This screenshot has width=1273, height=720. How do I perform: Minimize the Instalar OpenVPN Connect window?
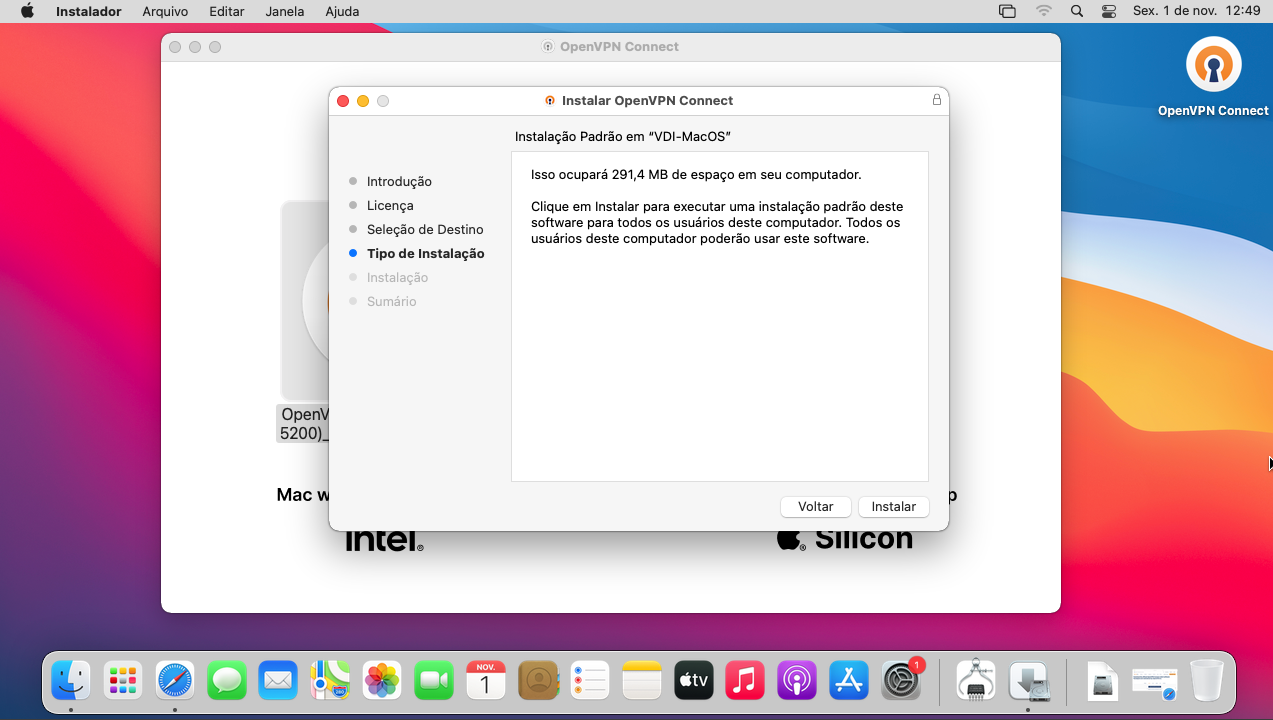tap(363, 101)
